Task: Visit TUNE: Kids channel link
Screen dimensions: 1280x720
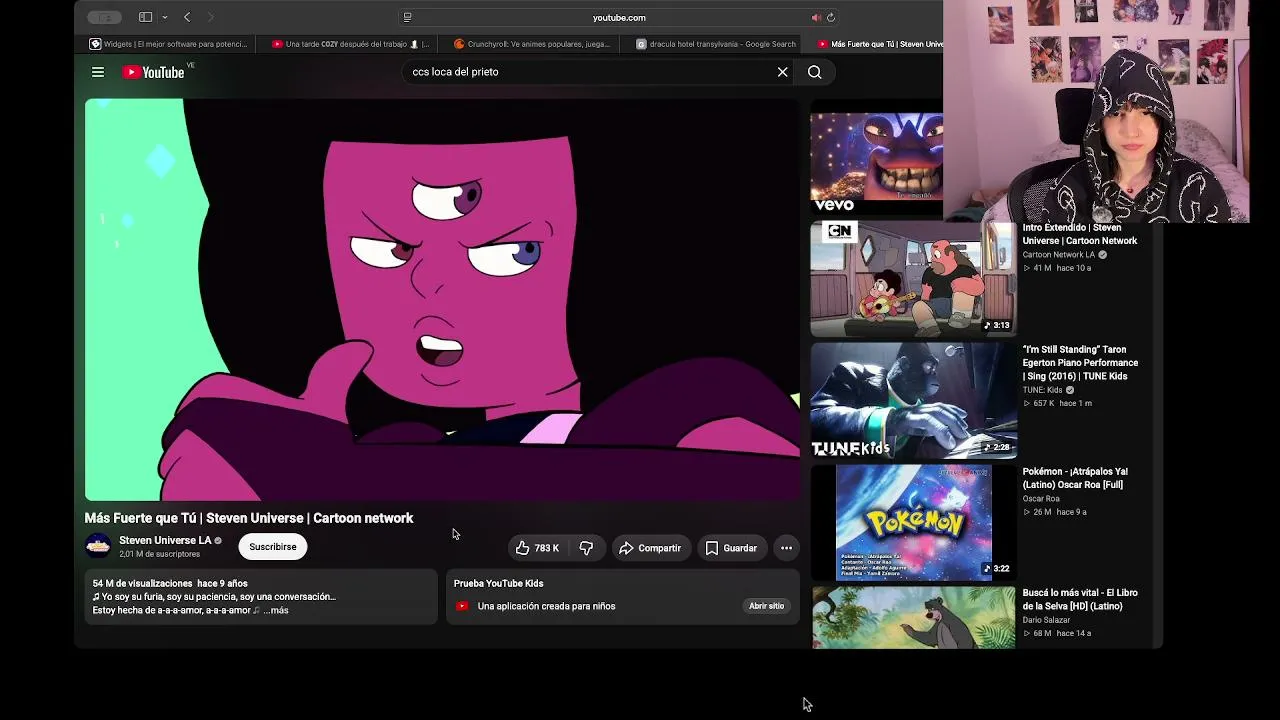Action: 1042,390
